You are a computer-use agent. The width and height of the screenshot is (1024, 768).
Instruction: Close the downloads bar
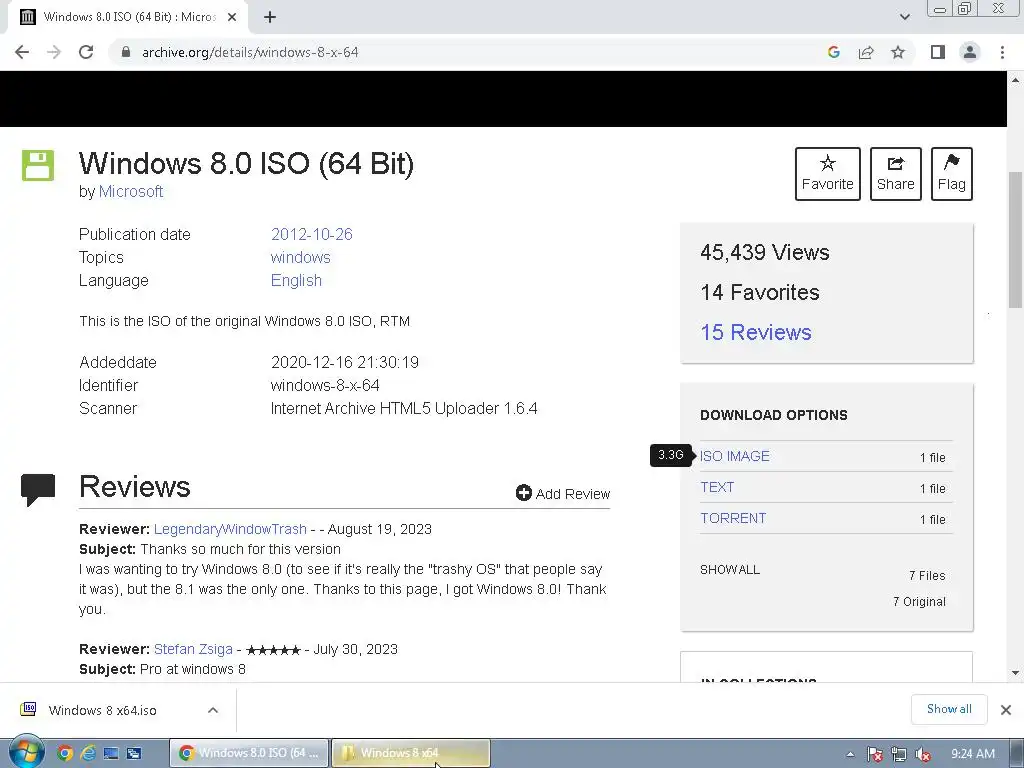(x=1006, y=710)
